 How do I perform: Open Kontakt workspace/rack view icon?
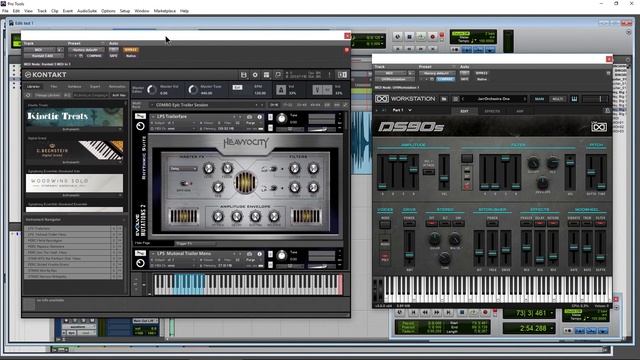(x=267, y=75)
